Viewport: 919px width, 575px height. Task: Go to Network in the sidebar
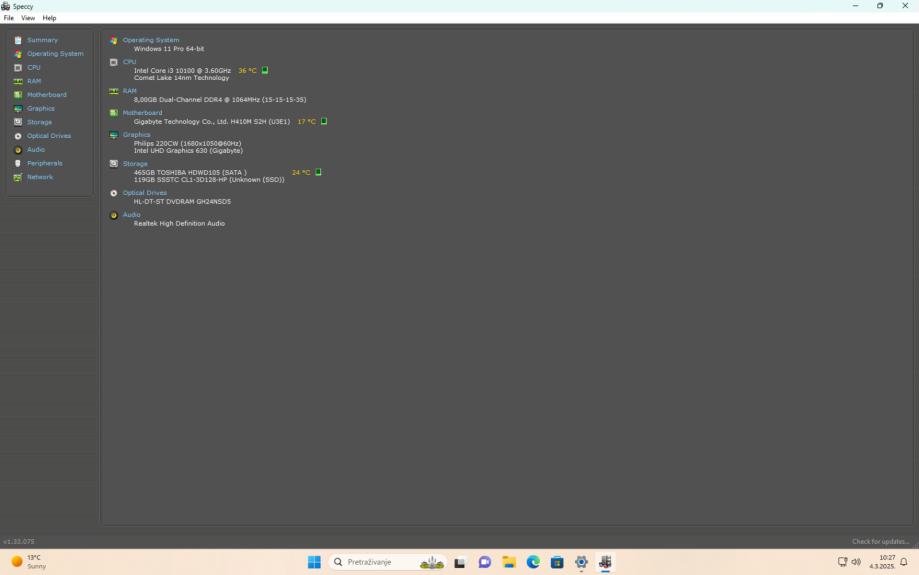pyautogui.click(x=40, y=176)
